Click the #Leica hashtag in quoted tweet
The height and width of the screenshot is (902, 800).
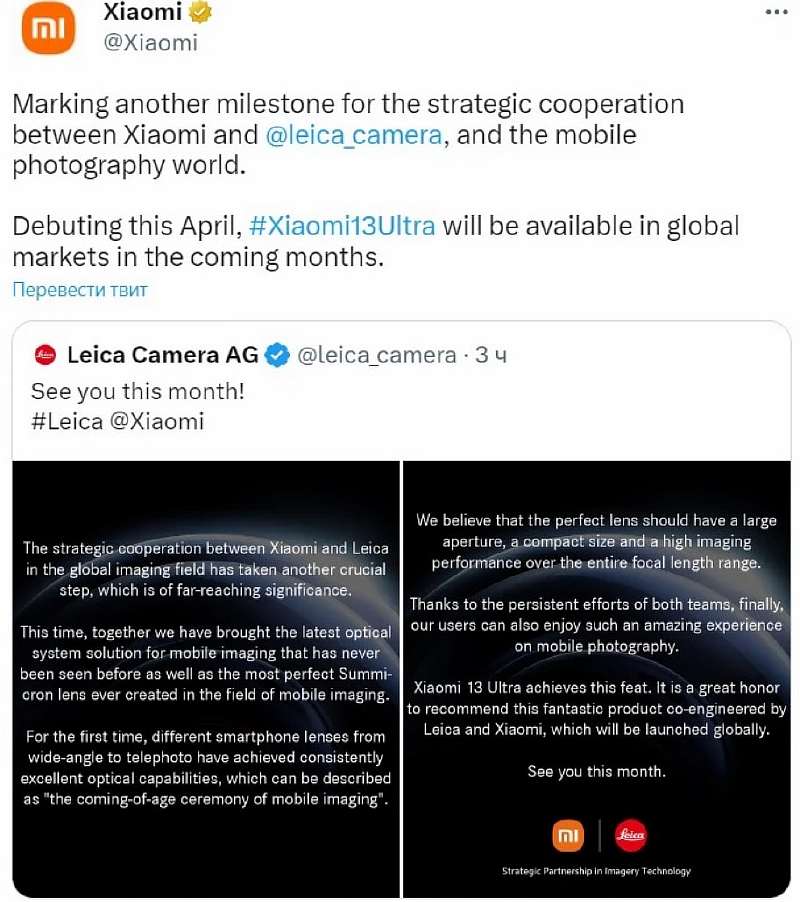67,421
